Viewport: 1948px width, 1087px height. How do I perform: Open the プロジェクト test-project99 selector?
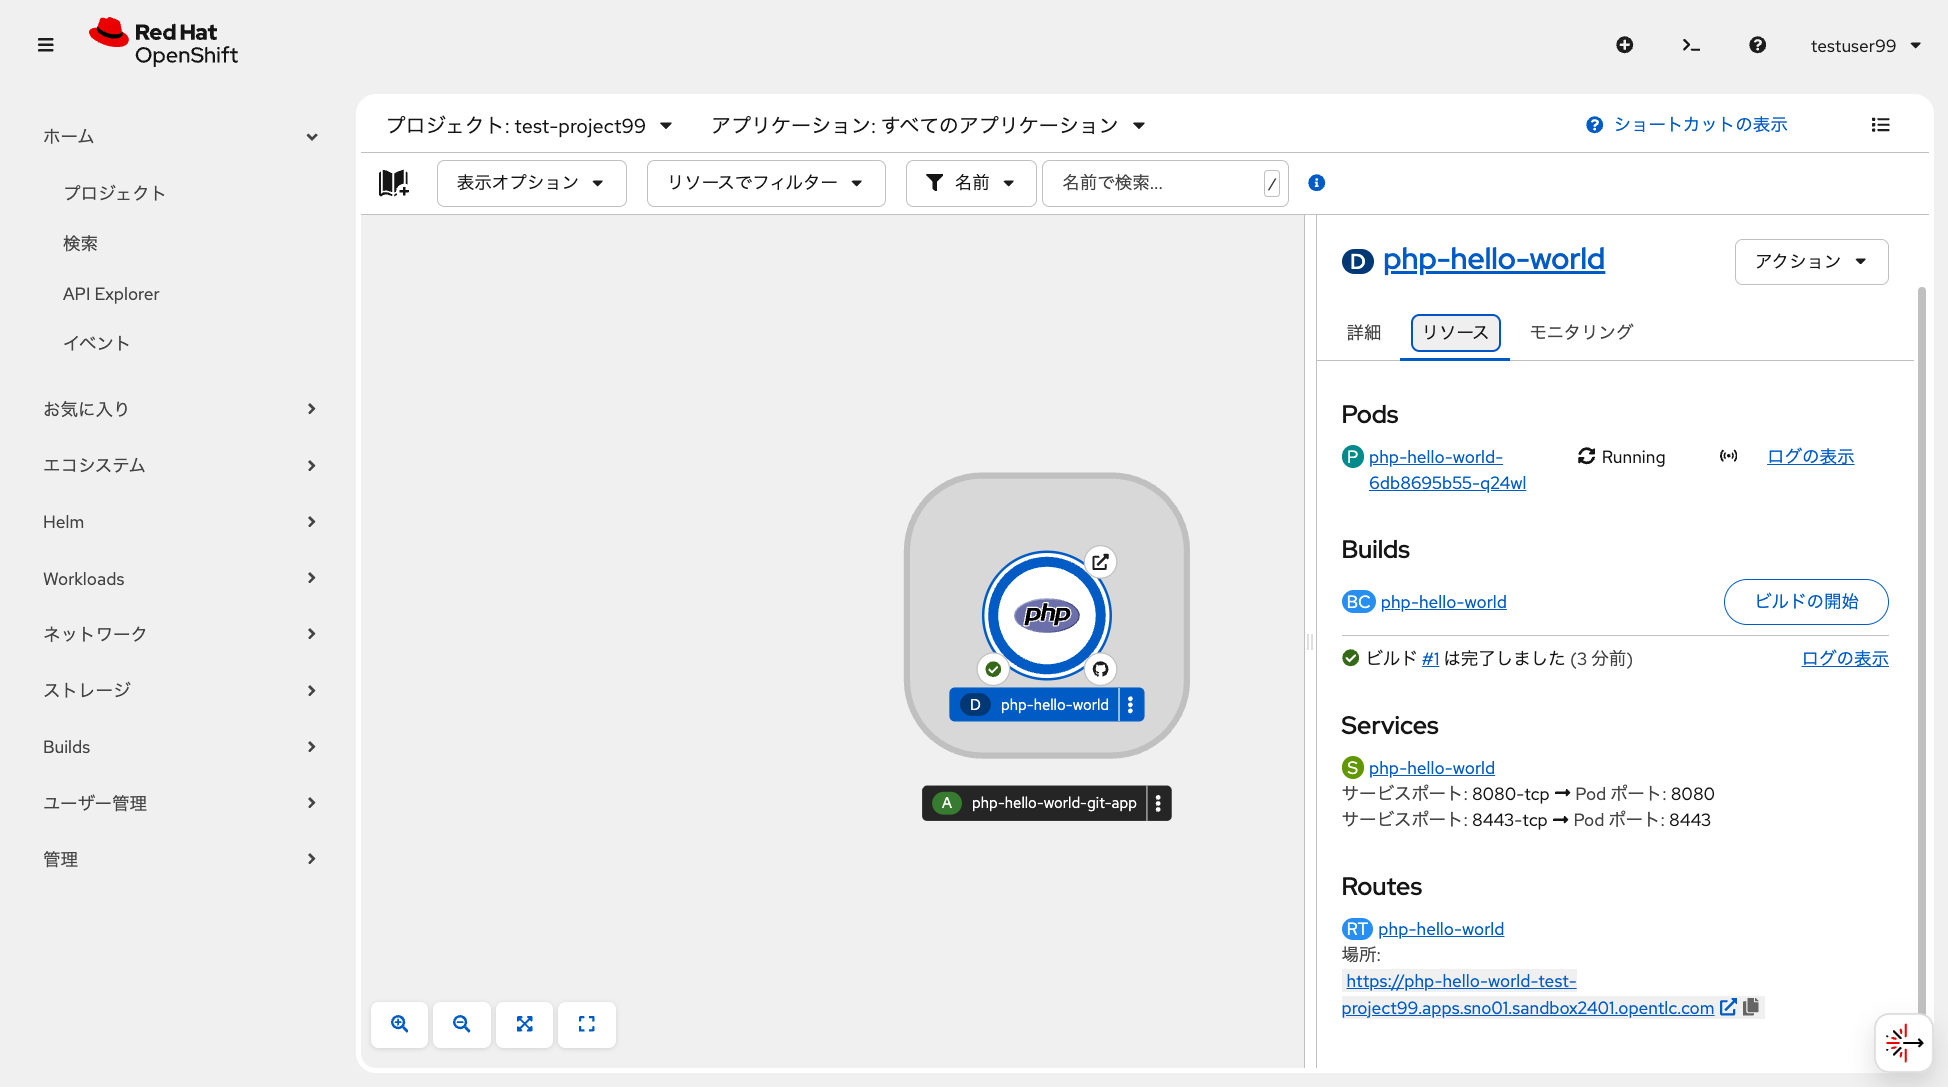529,126
